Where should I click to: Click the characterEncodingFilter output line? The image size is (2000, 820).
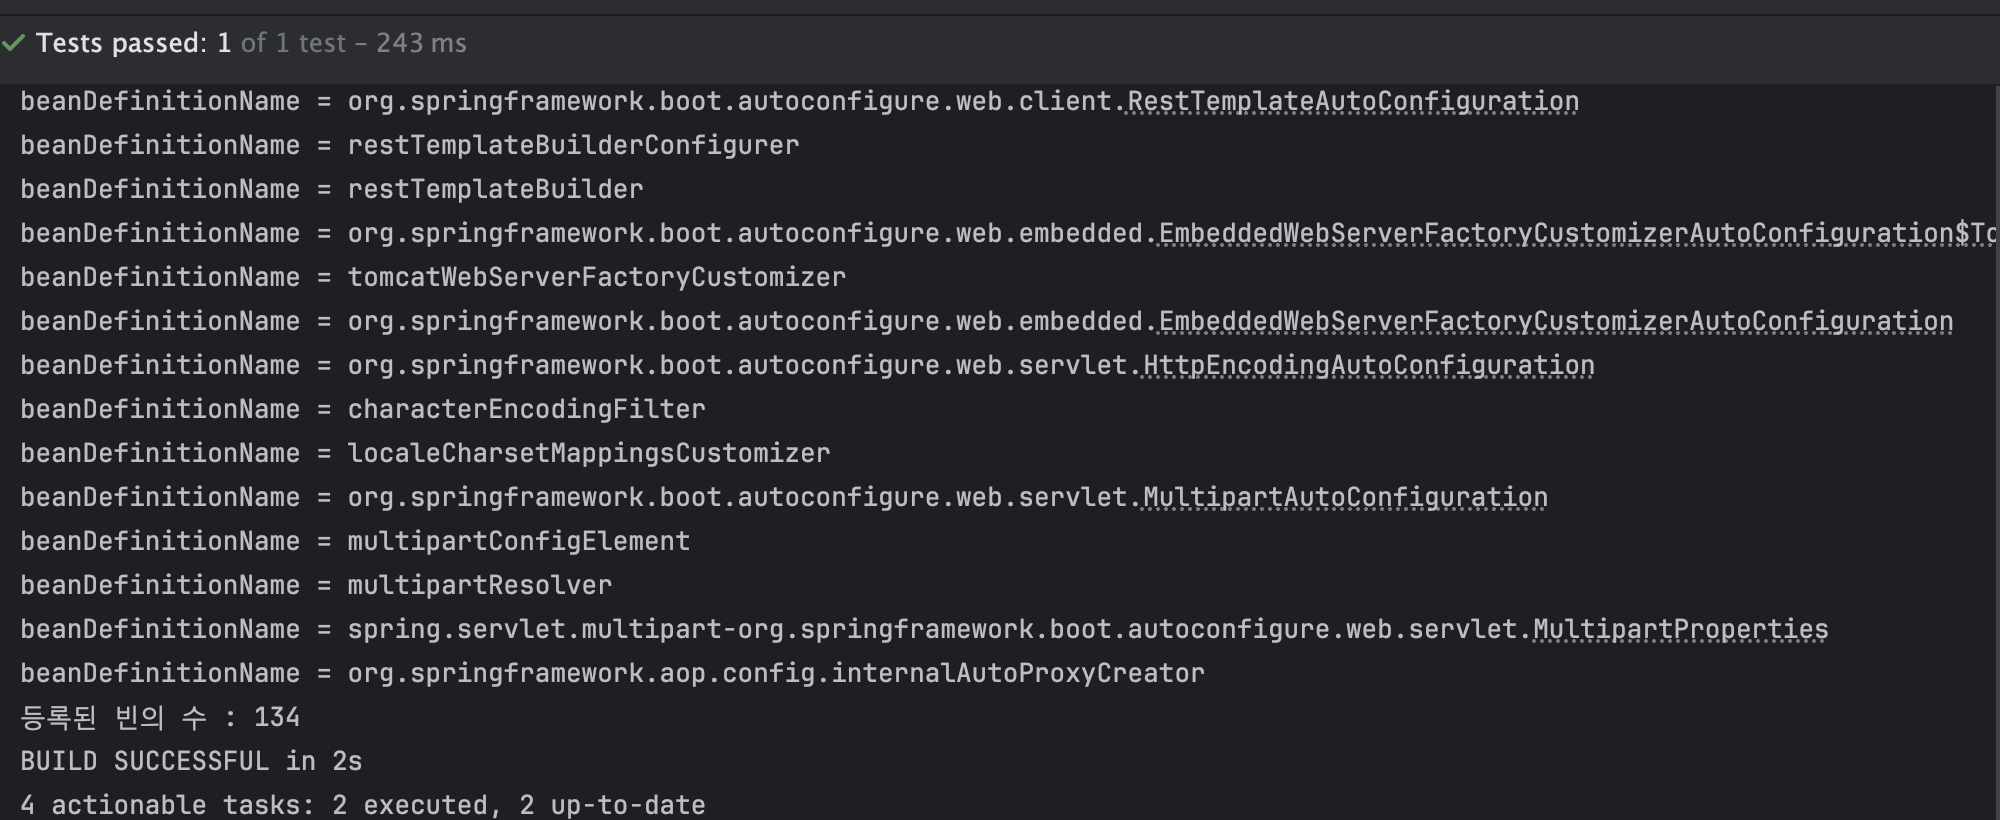pyautogui.click(x=363, y=410)
